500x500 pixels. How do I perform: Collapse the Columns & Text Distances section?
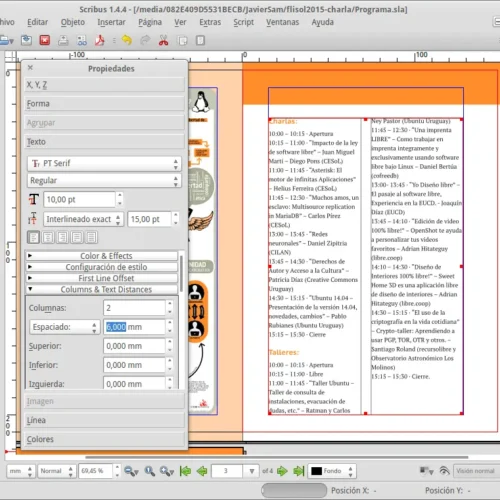click(x=102, y=289)
